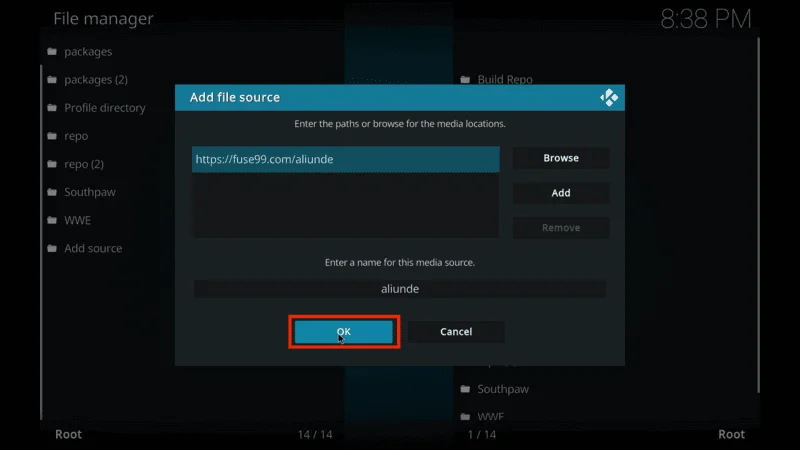This screenshot has height=450, width=800.
Task: Edit the media source name field aliunde
Action: click(399, 289)
